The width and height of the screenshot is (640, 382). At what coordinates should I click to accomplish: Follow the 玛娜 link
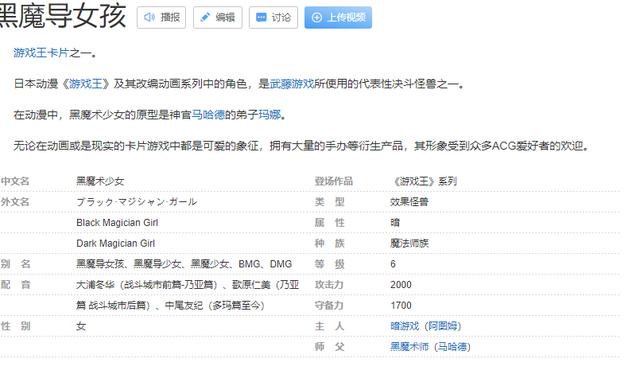270,115
